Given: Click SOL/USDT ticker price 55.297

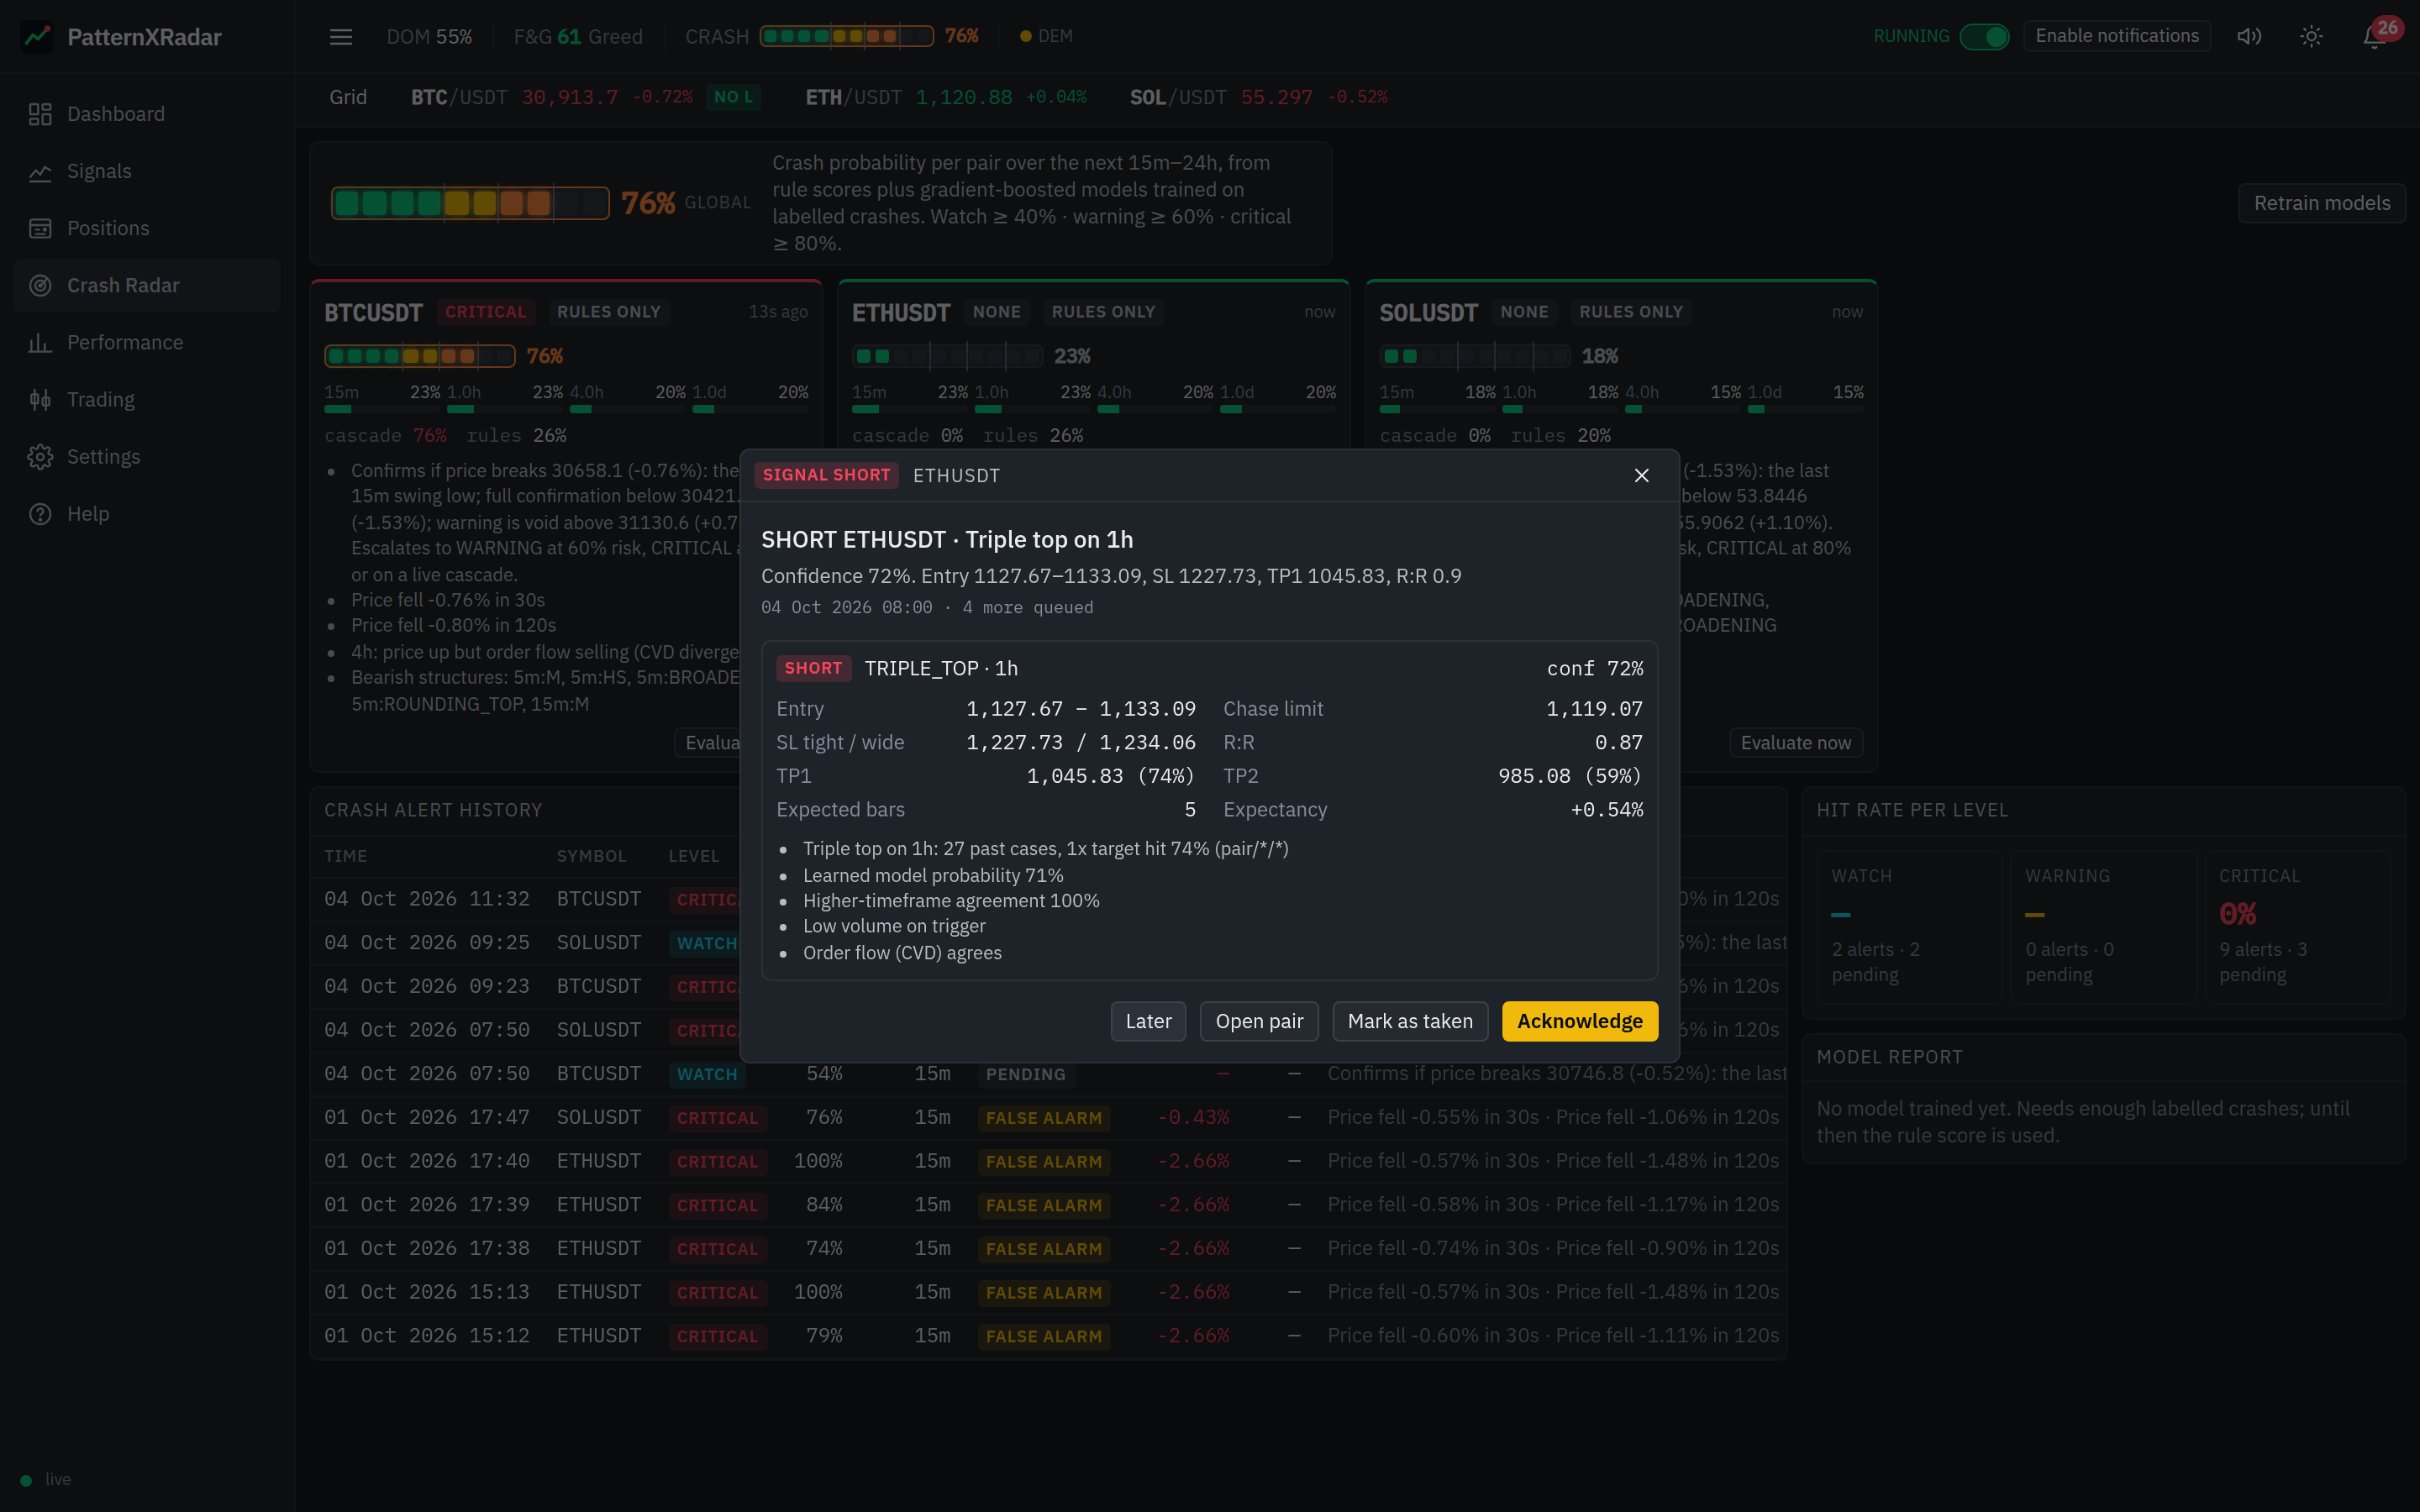Looking at the screenshot, I should pyautogui.click(x=1276, y=97).
